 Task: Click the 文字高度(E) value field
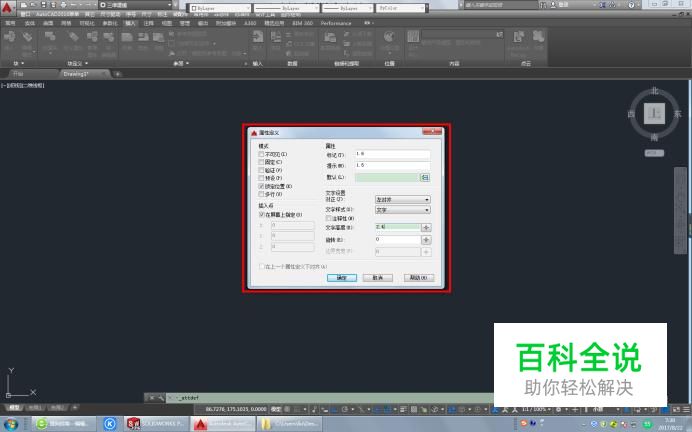(x=398, y=227)
